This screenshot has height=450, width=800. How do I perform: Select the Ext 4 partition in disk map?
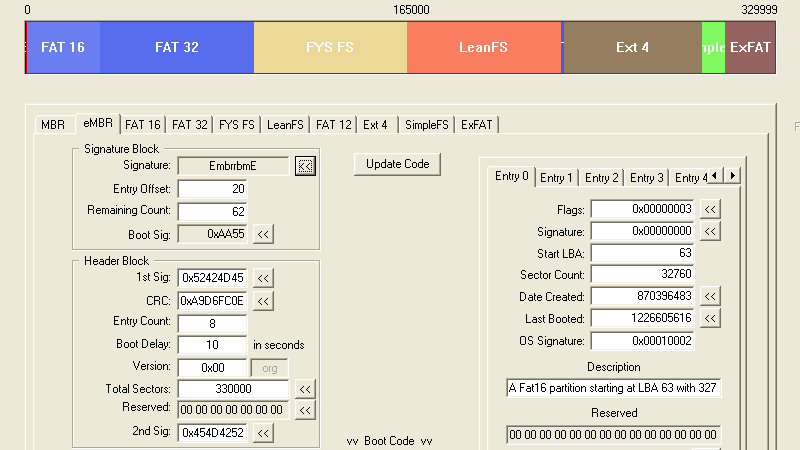[632, 47]
